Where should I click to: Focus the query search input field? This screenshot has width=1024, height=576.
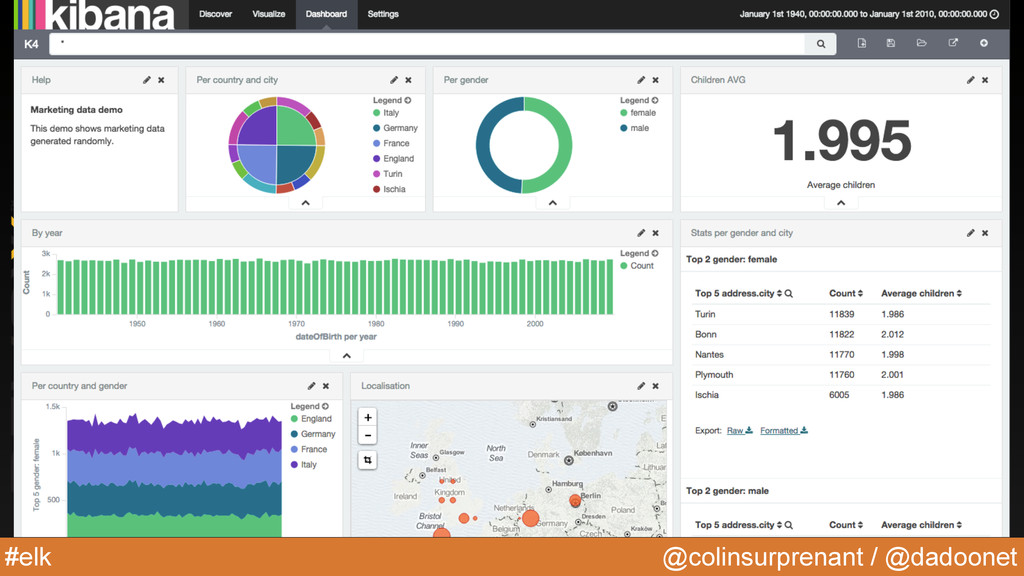[x=427, y=44]
